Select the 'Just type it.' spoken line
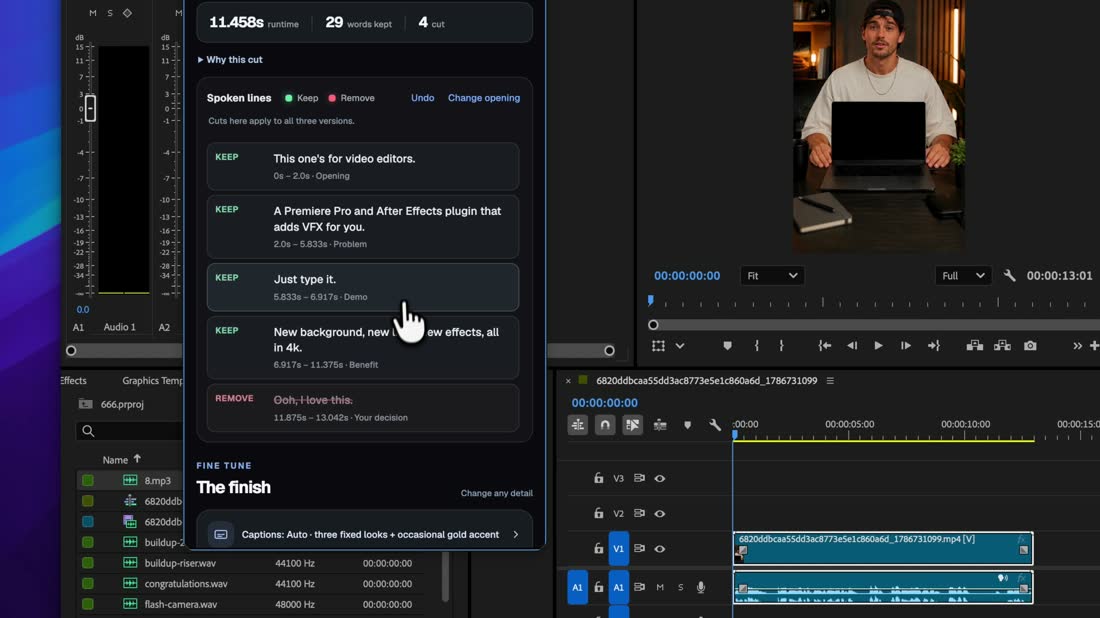 pos(363,287)
